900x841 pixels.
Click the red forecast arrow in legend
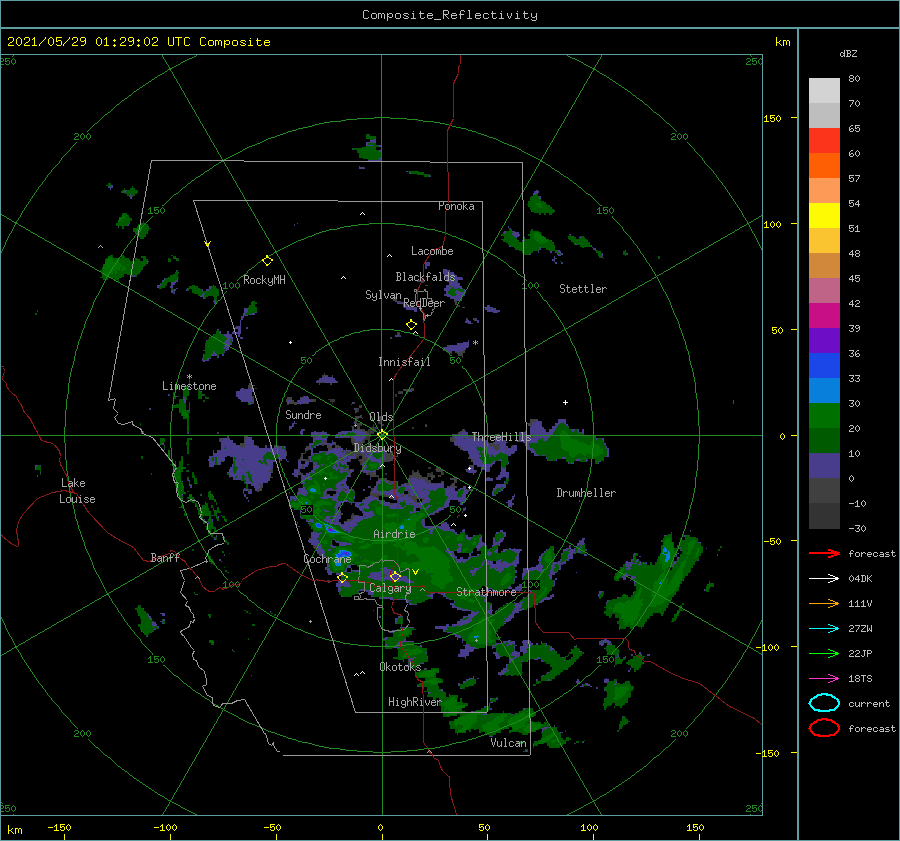coord(824,553)
